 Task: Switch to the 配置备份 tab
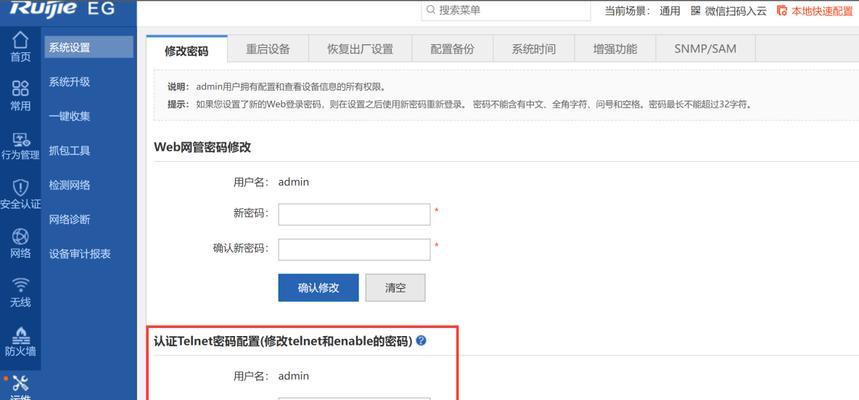coord(452,49)
